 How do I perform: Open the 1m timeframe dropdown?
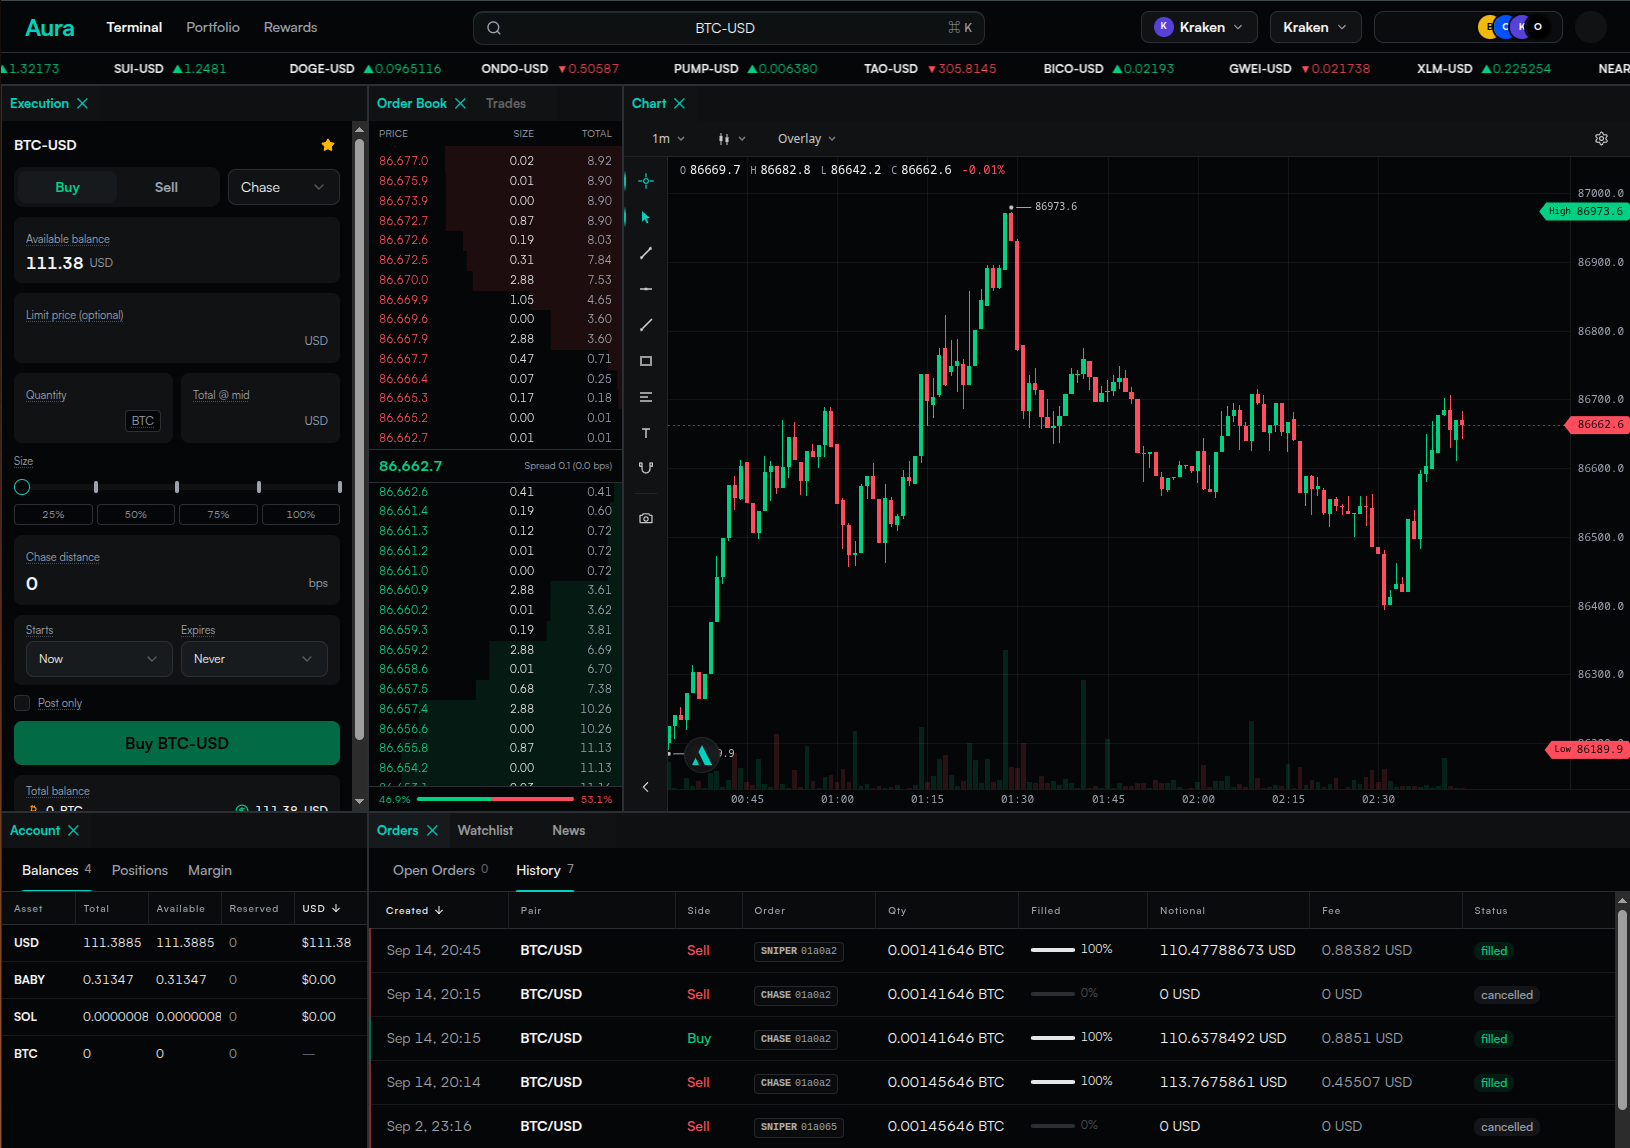point(669,139)
